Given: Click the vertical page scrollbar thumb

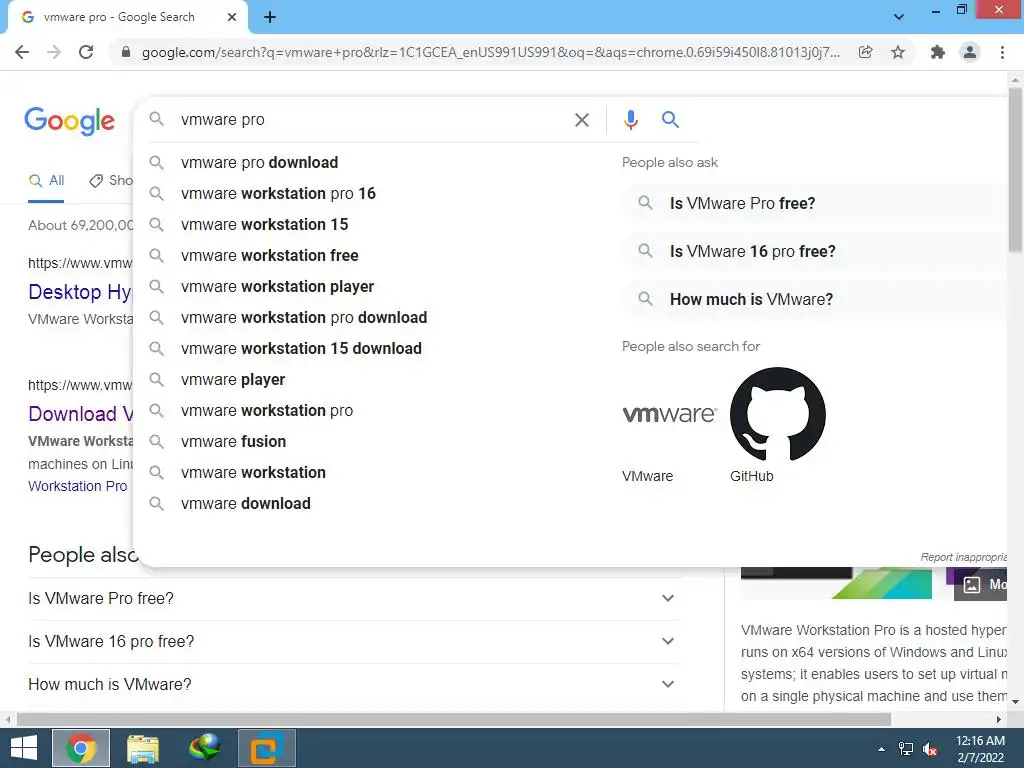Looking at the screenshot, I should [x=1015, y=168].
